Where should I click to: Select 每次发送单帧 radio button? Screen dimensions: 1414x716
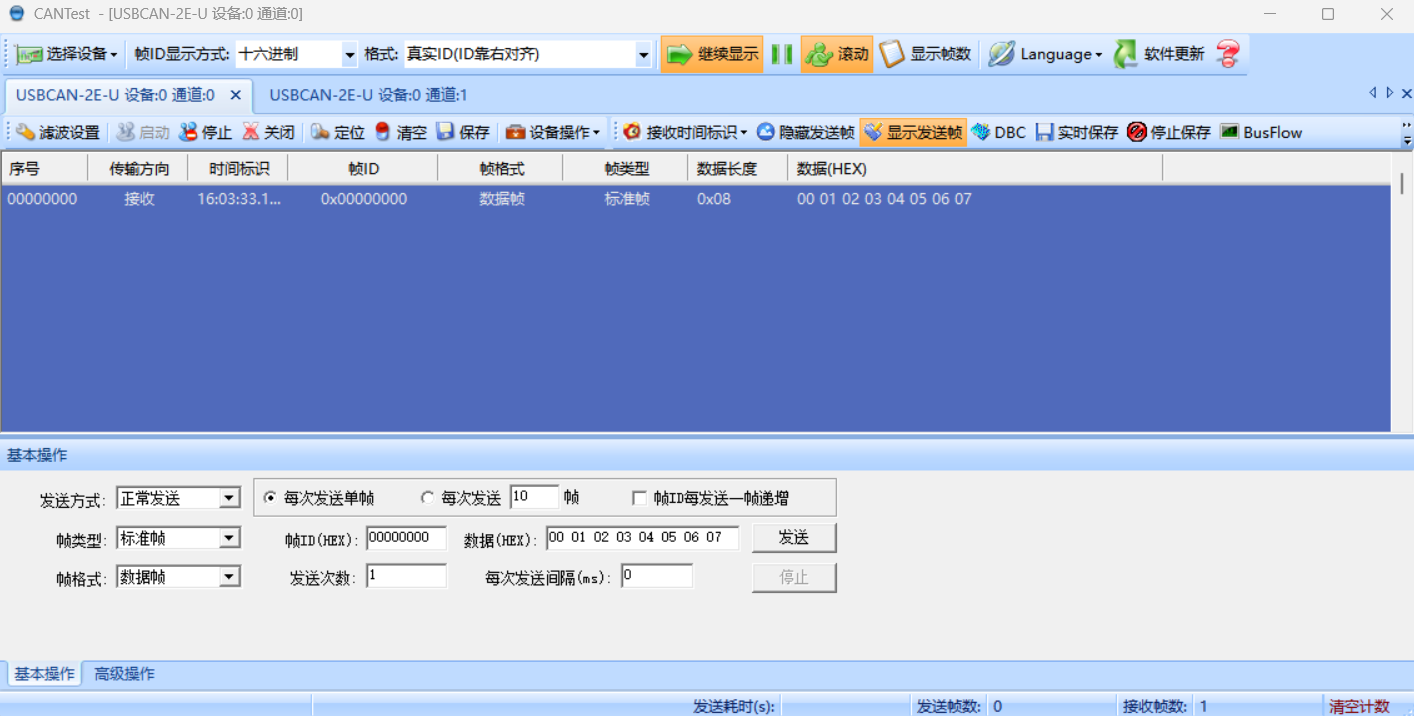270,497
